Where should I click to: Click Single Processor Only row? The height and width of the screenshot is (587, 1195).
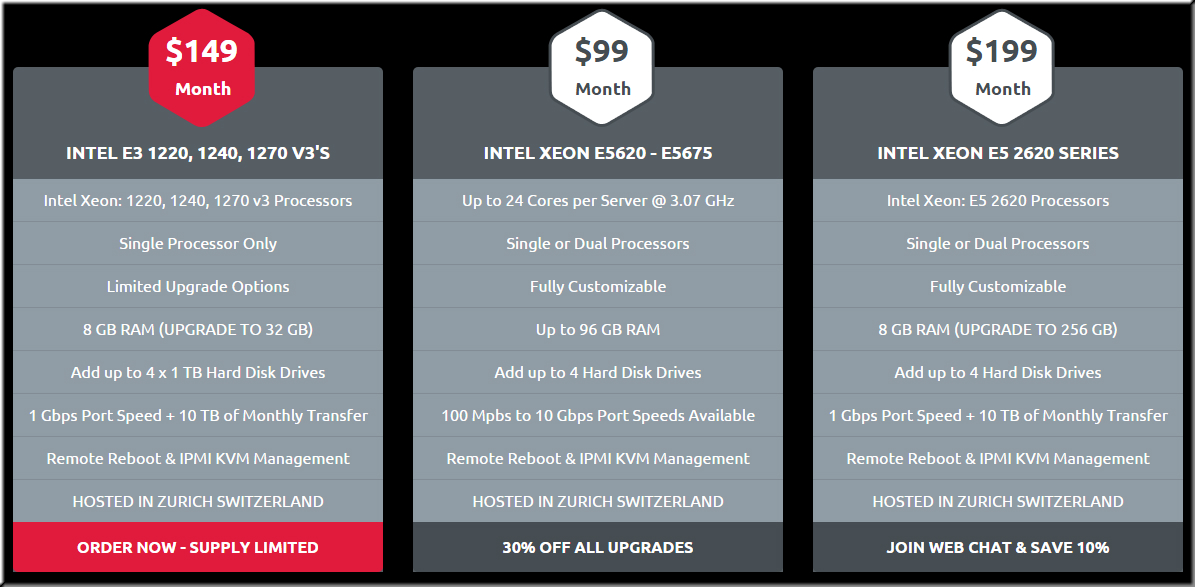point(198,244)
